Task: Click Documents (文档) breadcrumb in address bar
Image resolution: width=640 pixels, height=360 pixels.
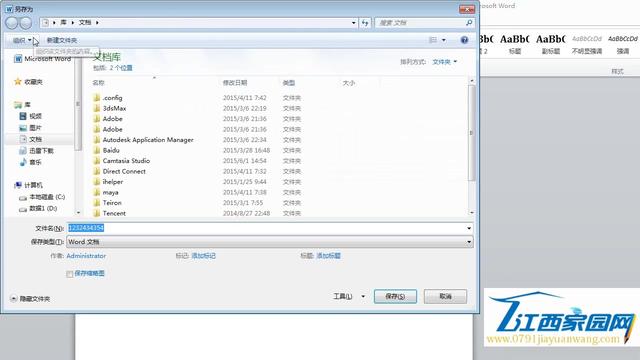Action: coord(85,22)
